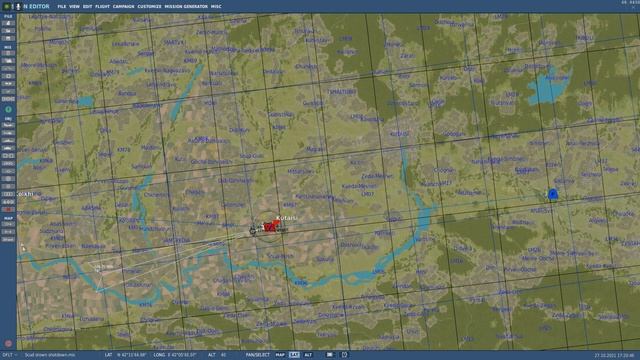
Task: Click the rectangle icon next to ALT toggle
Action: (330, 355)
